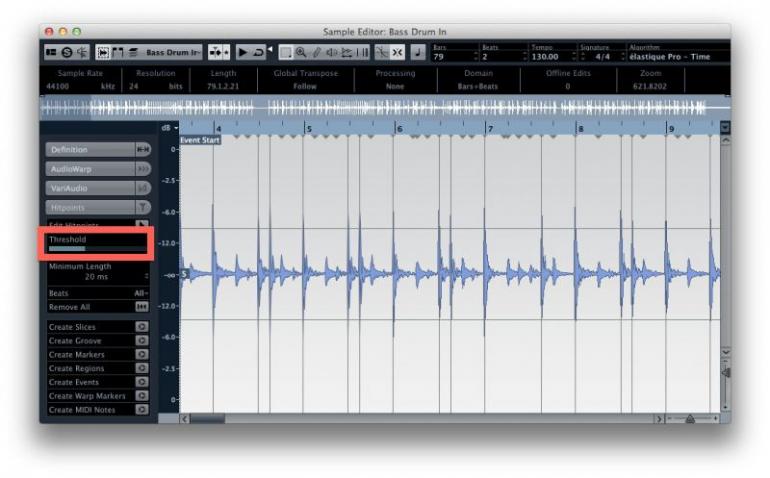Open the Beats All dropdown
The width and height of the screenshot is (770, 478).
pyautogui.click(x=140, y=293)
